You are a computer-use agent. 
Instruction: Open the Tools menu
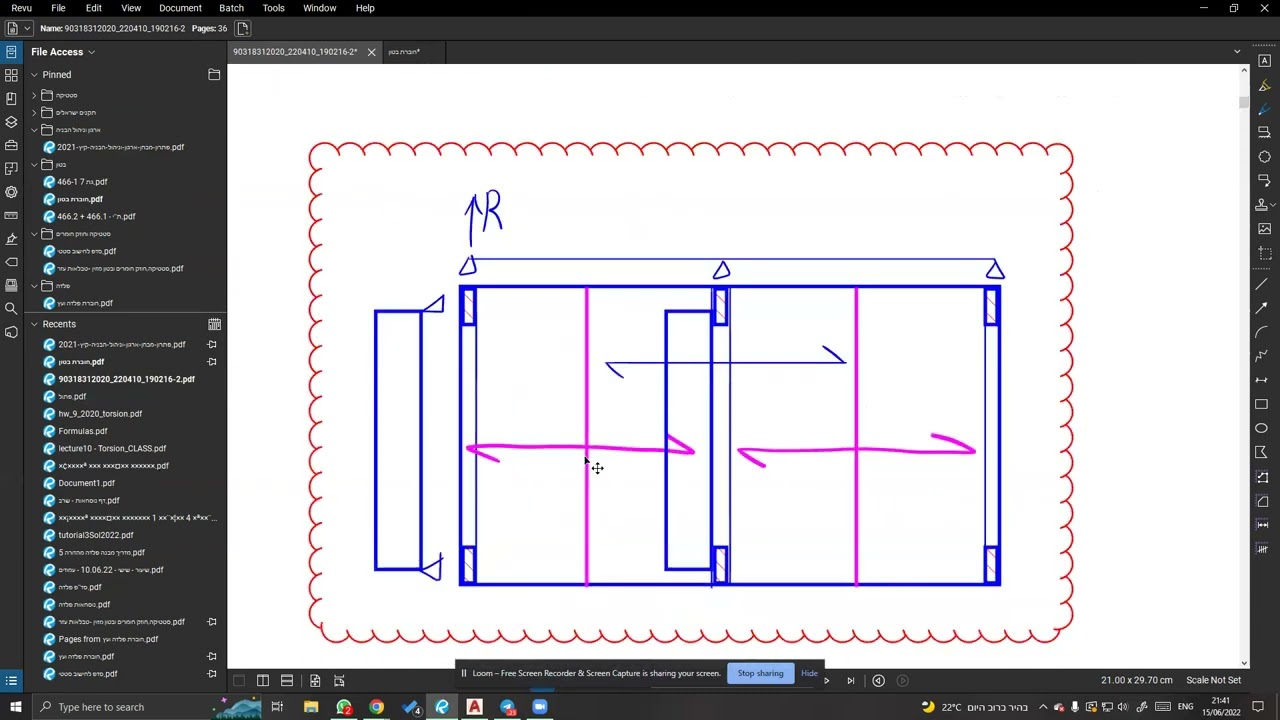tap(273, 8)
